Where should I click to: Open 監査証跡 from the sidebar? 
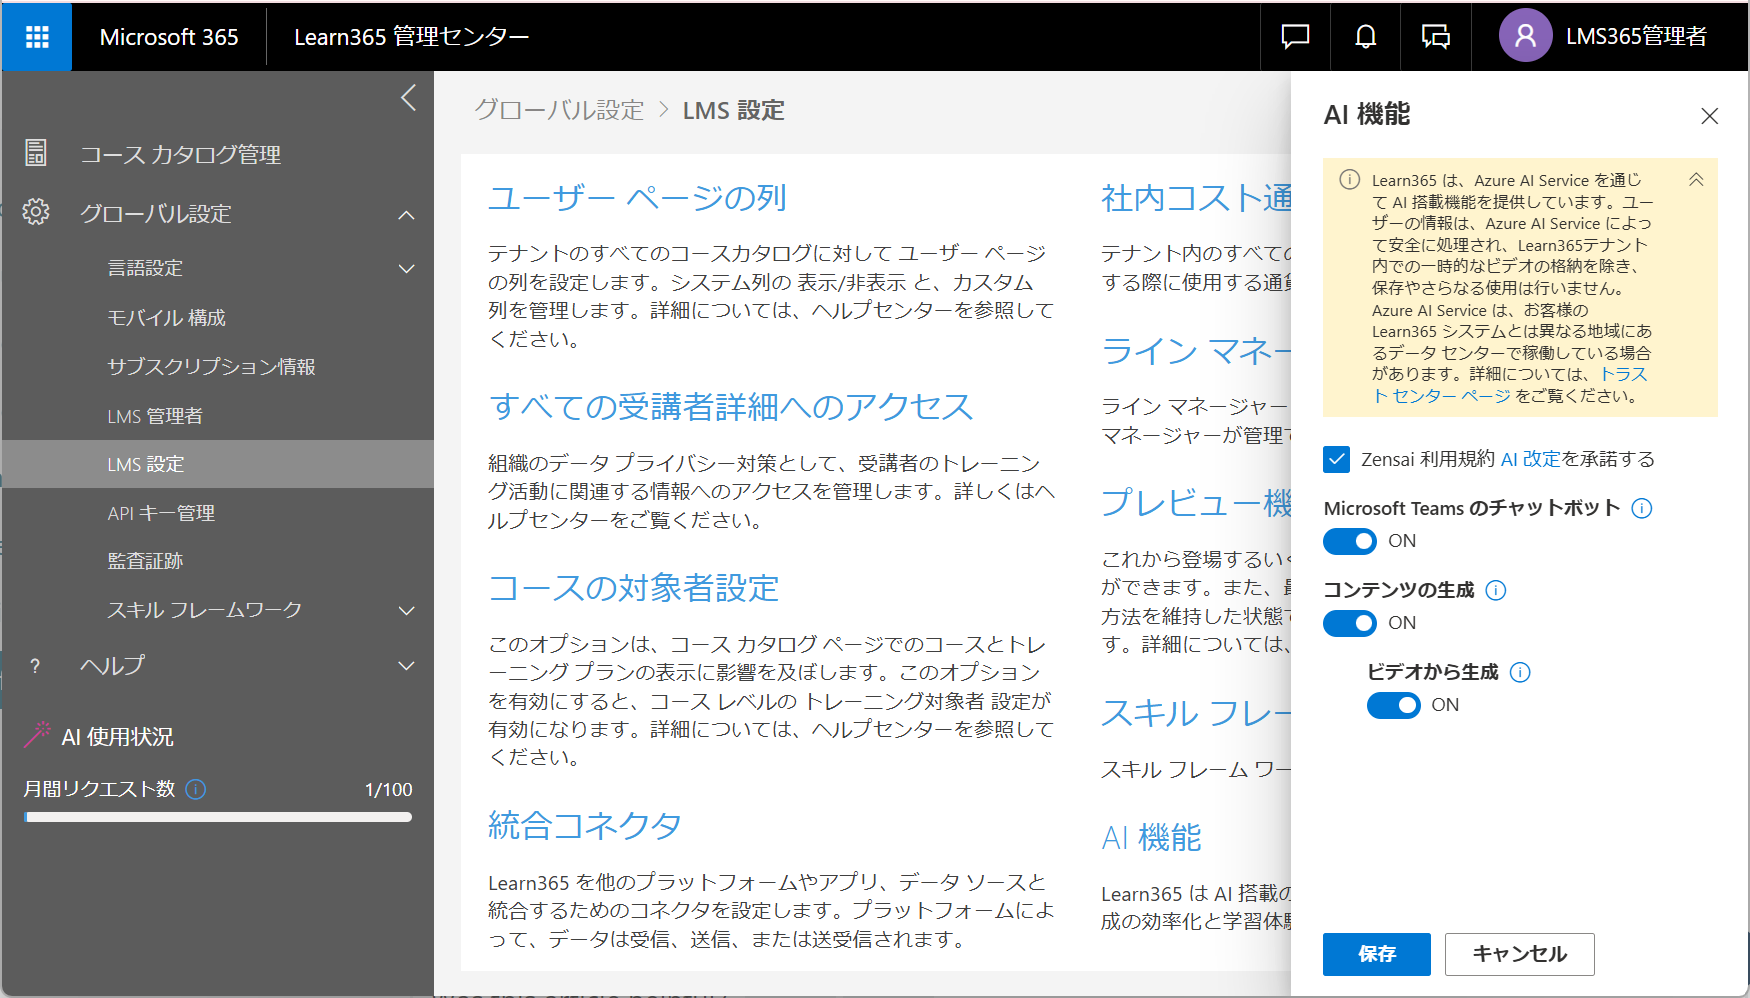pyautogui.click(x=143, y=561)
